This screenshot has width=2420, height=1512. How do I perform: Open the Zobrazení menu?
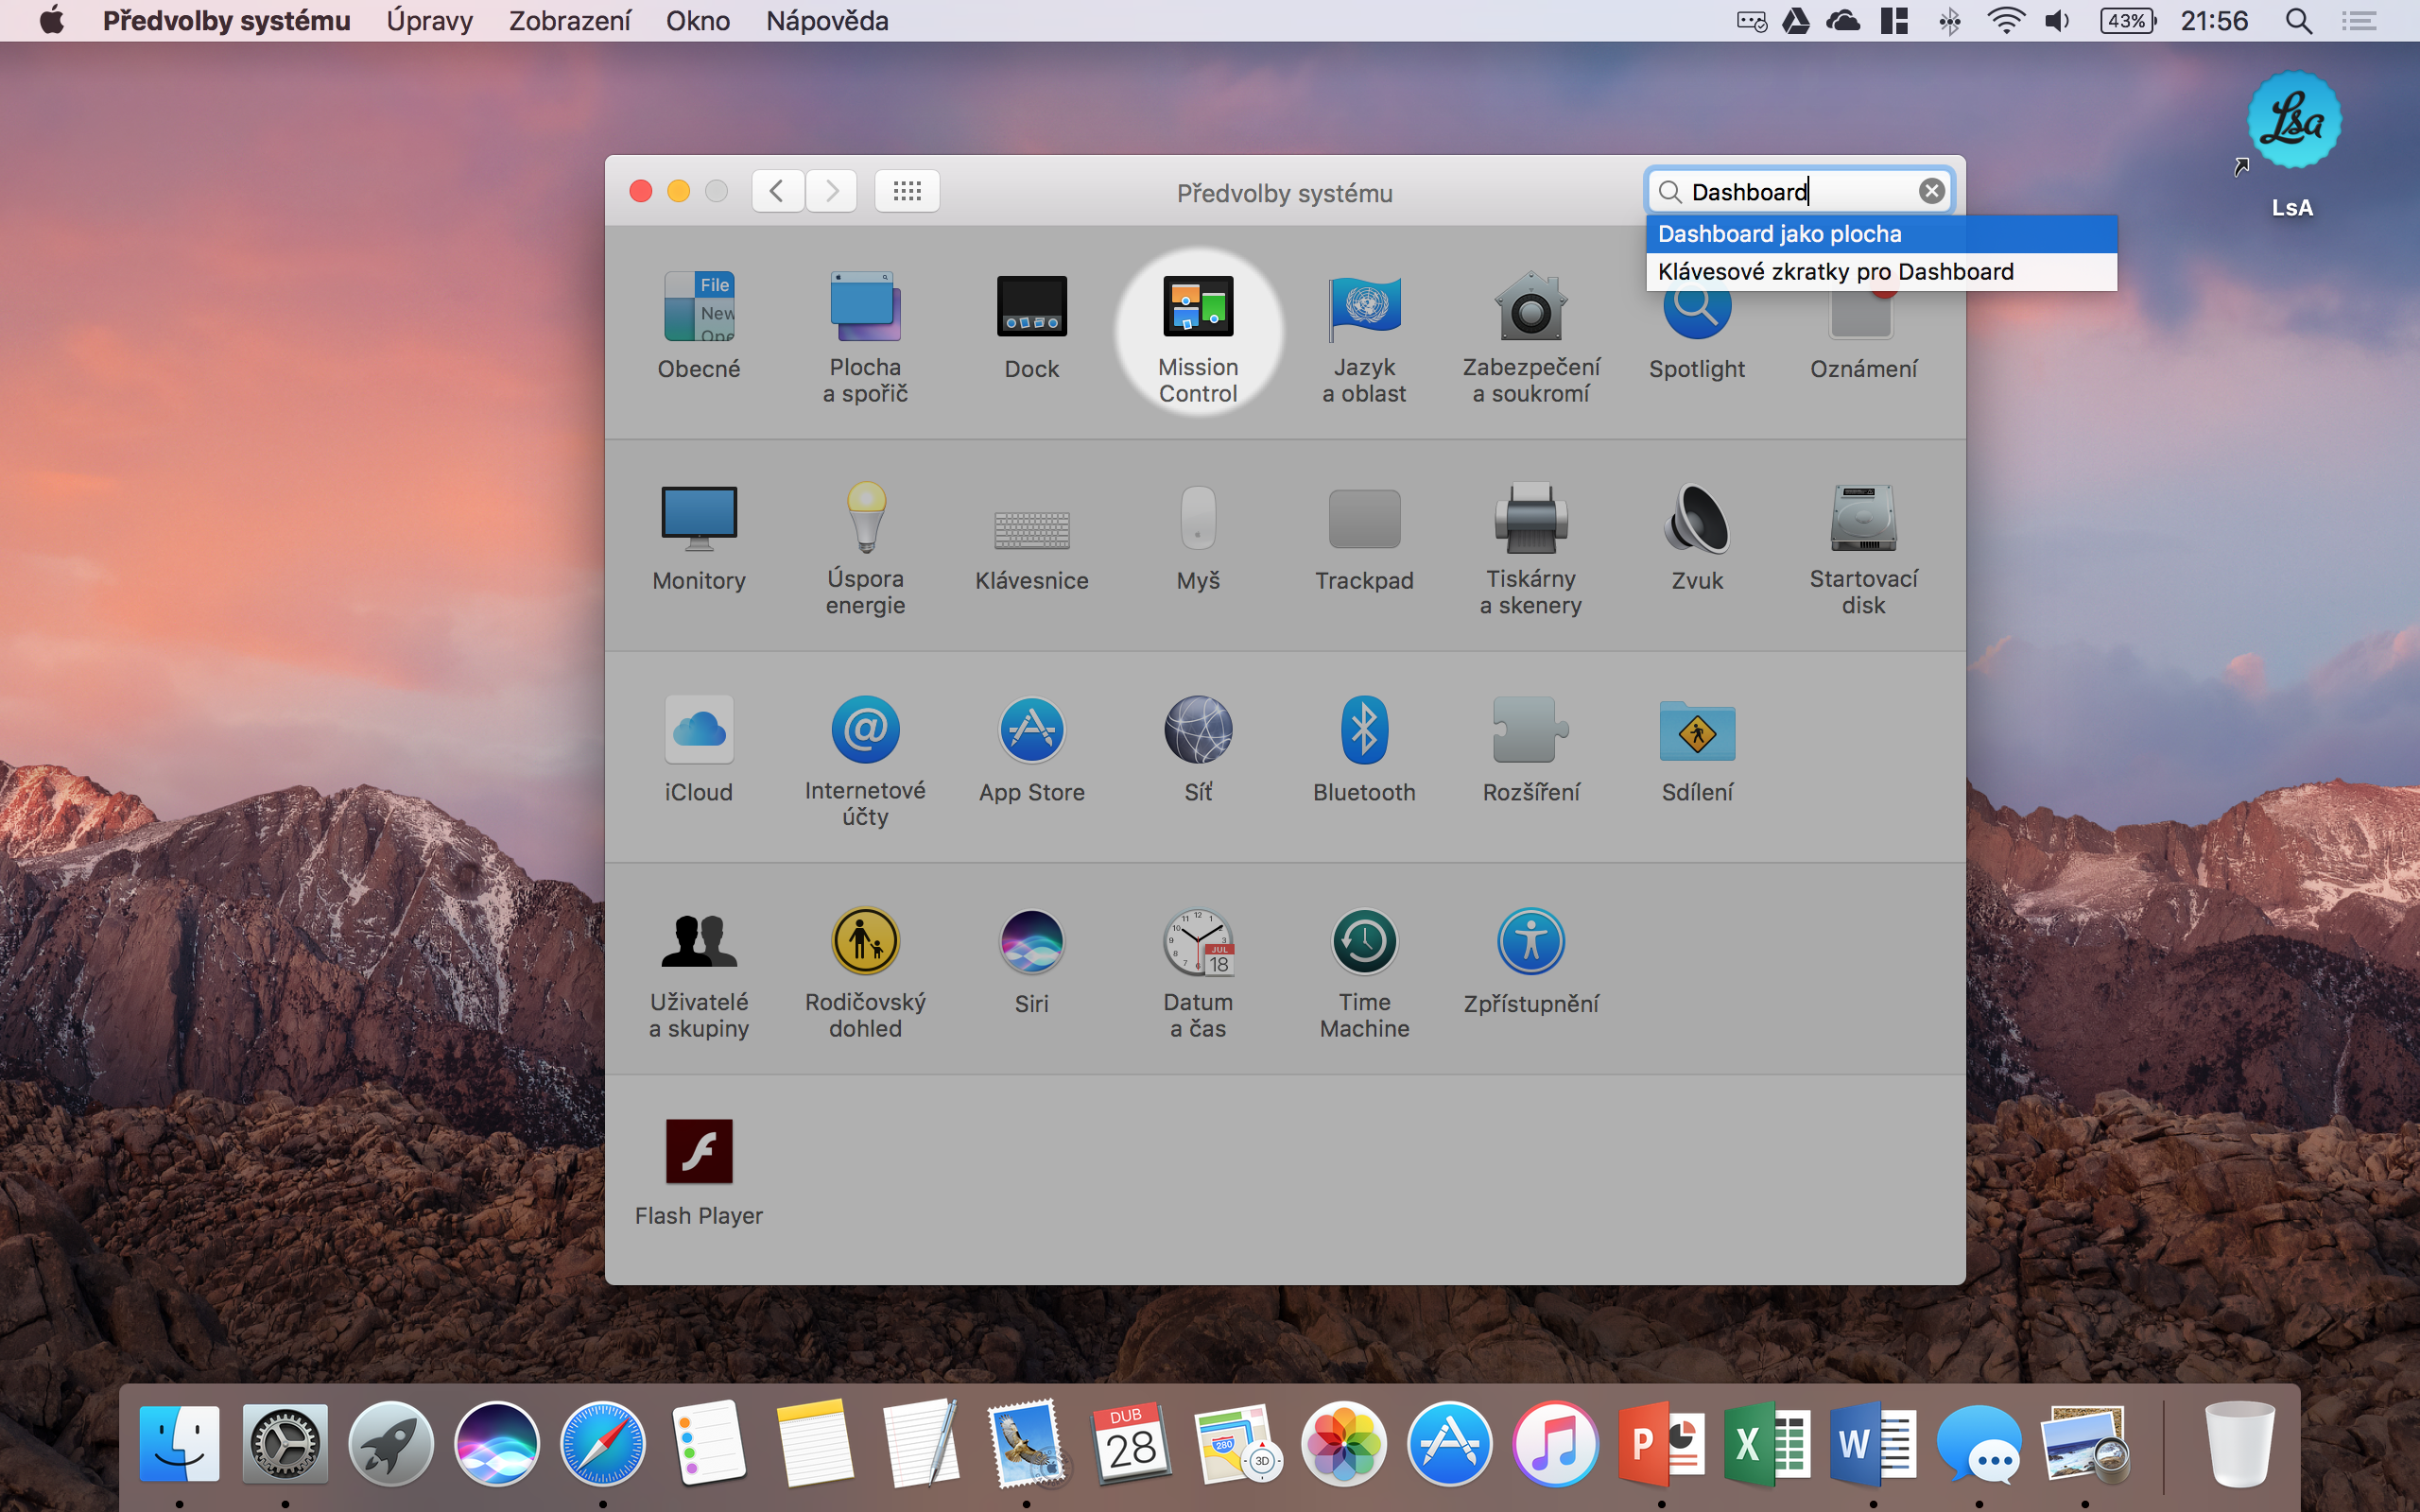pyautogui.click(x=569, y=21)
